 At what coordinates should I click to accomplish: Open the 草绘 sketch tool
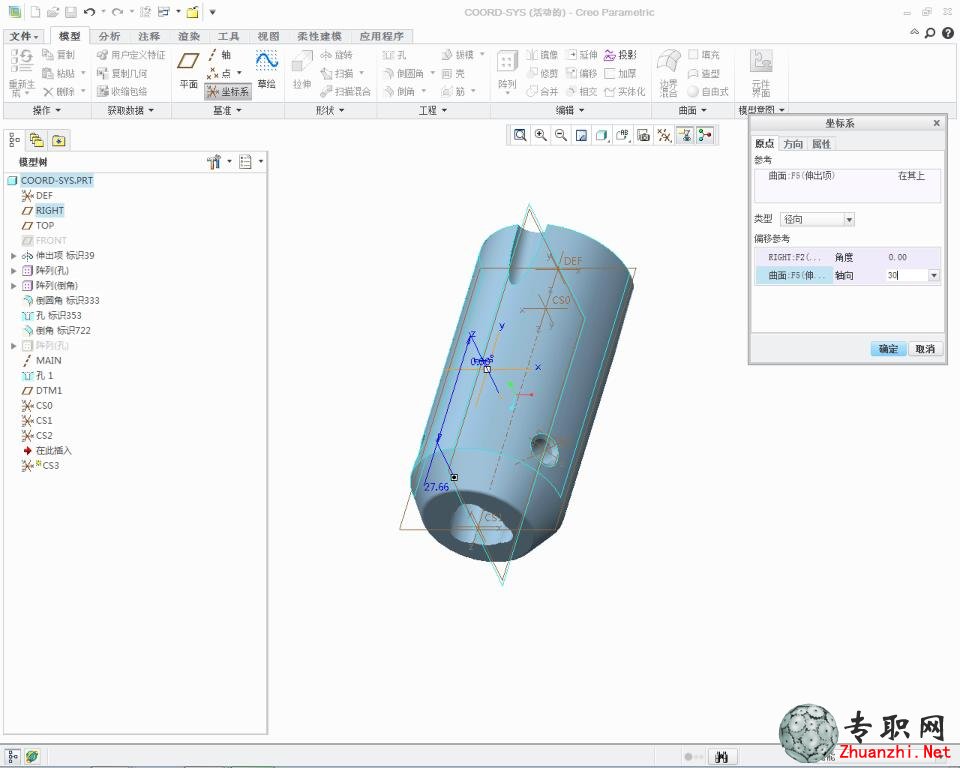(266, 70)
